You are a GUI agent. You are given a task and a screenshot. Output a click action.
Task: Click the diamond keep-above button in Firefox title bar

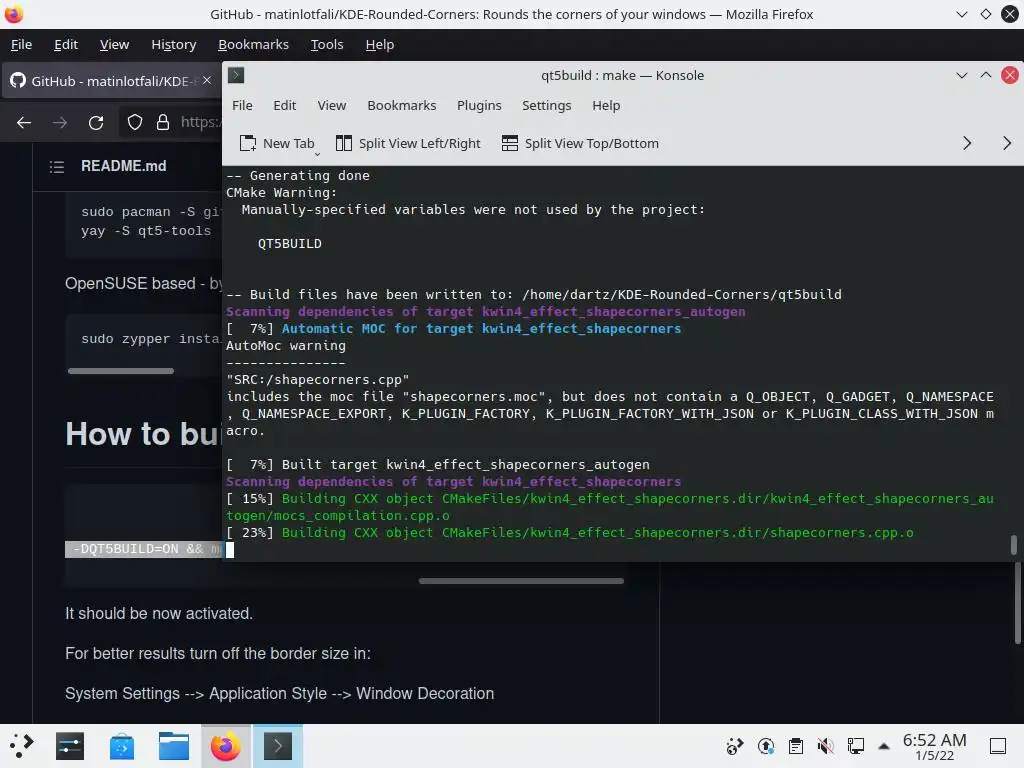985,14
